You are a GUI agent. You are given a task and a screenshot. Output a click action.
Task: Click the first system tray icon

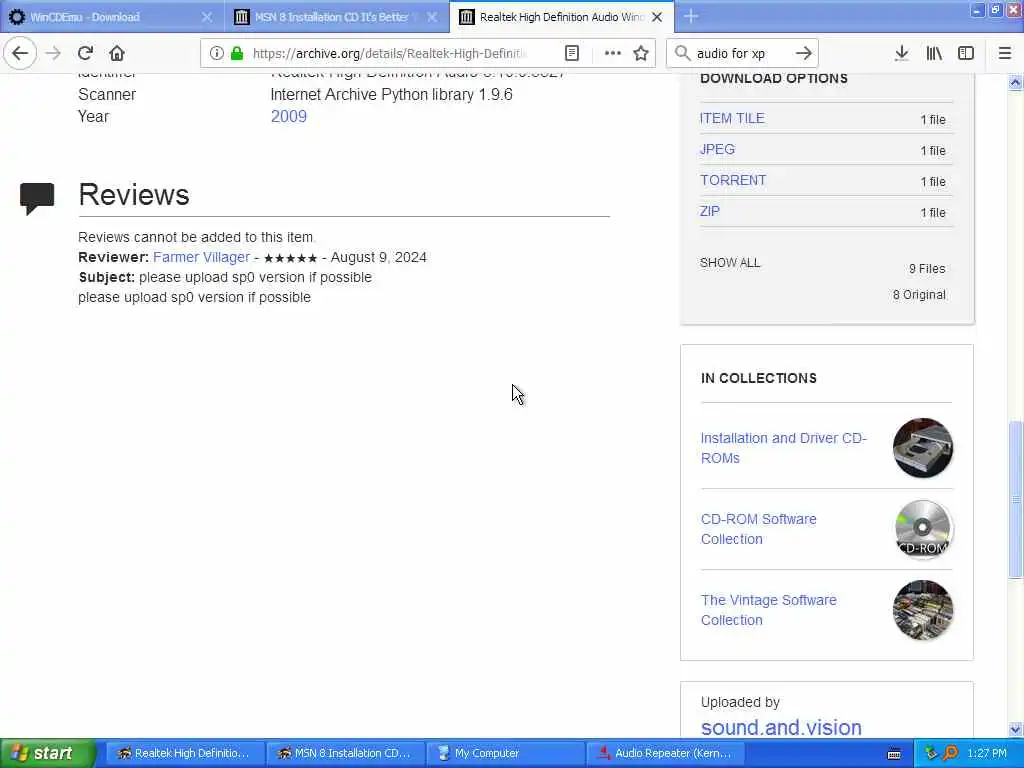click(x=931, y=753)
